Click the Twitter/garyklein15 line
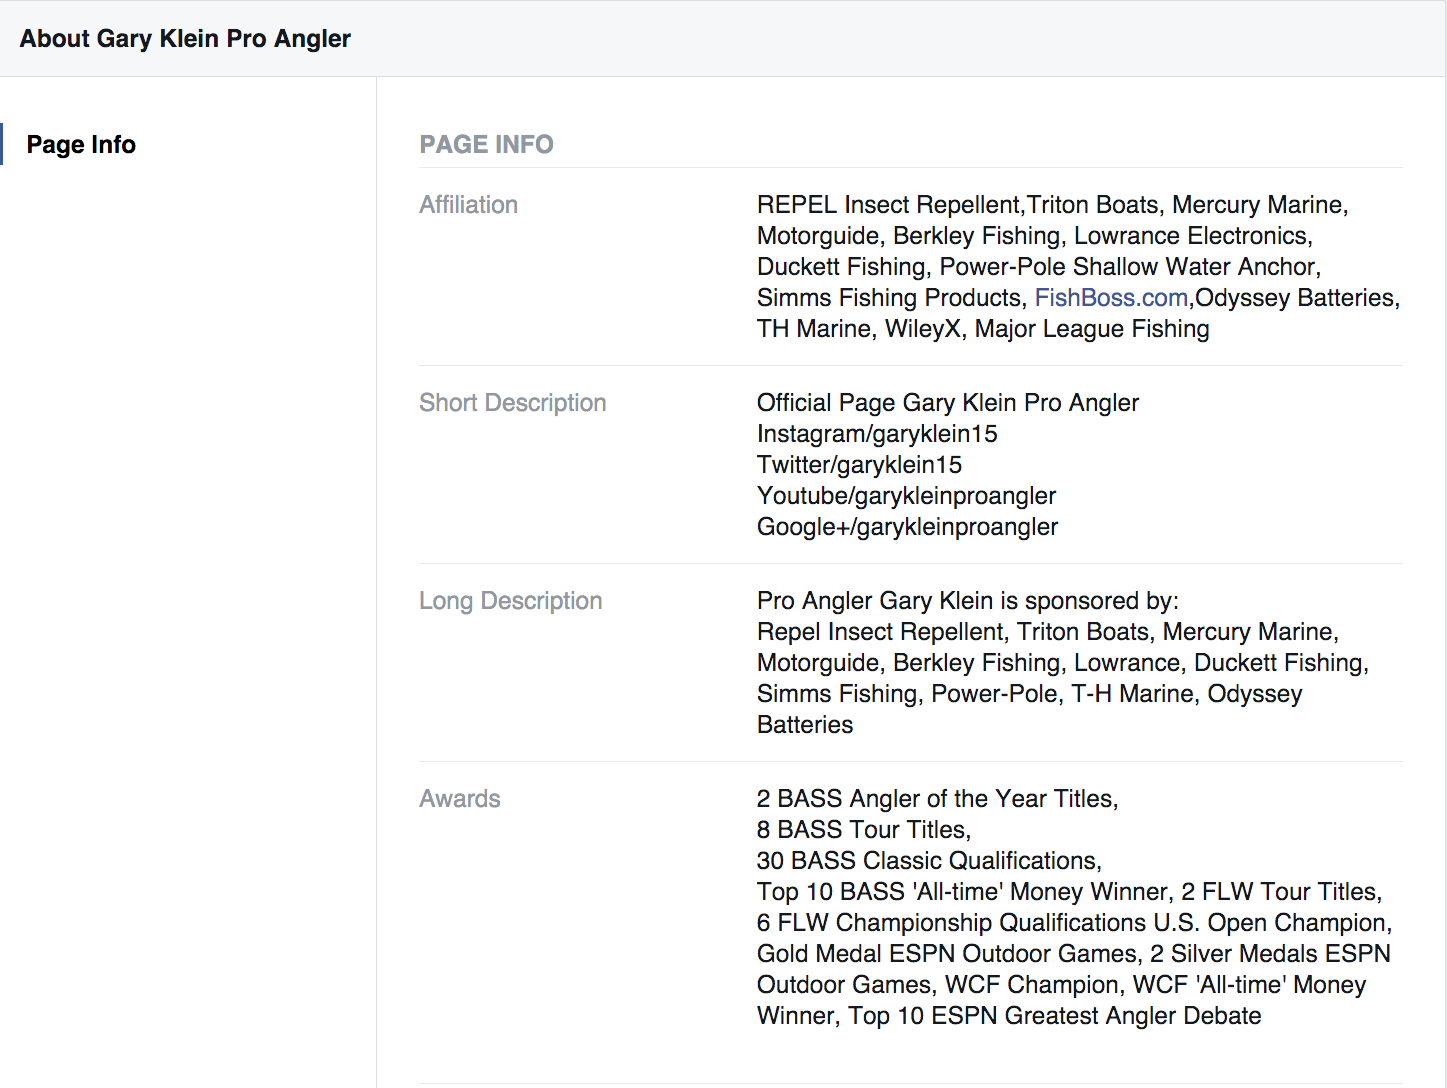This screenshot has width=1447, height=1088. tap(859, 465)
